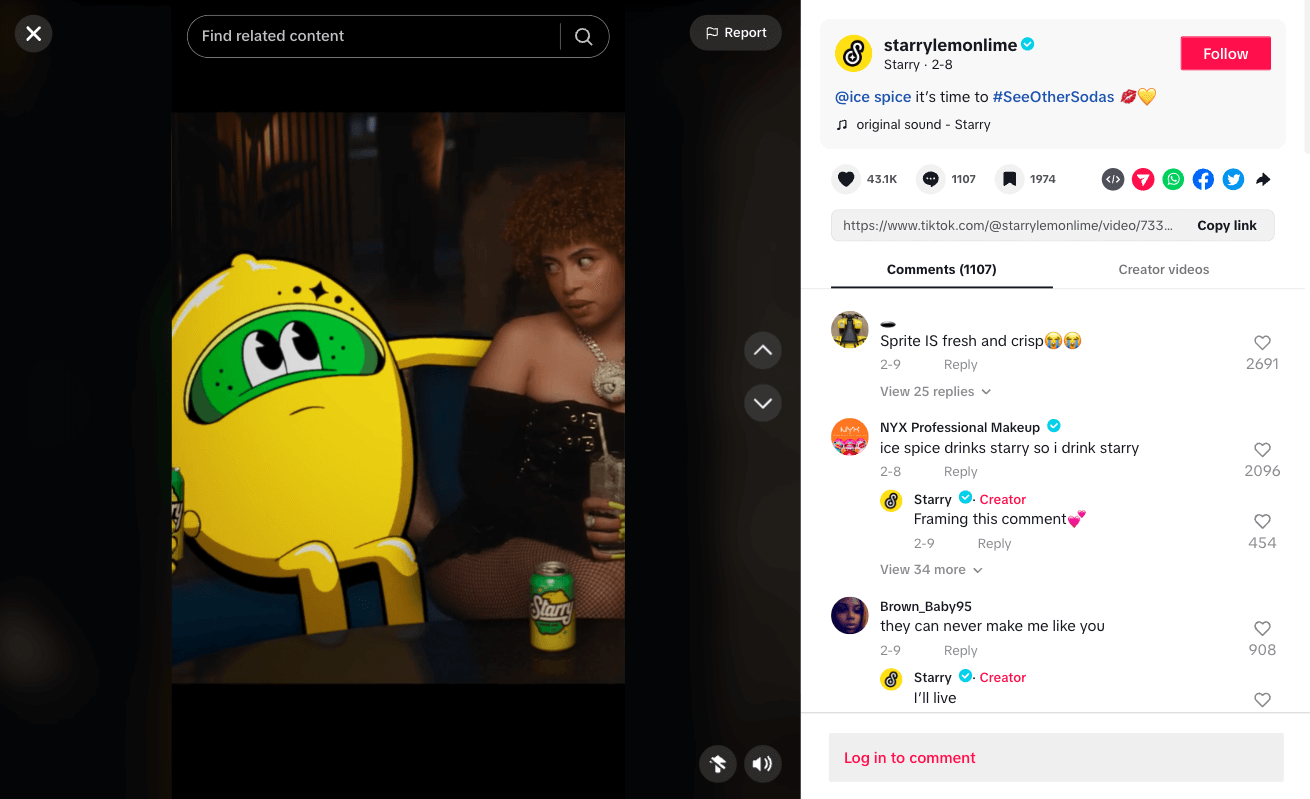
Task: Close the video viewer with X
Action: pos(33,34)
